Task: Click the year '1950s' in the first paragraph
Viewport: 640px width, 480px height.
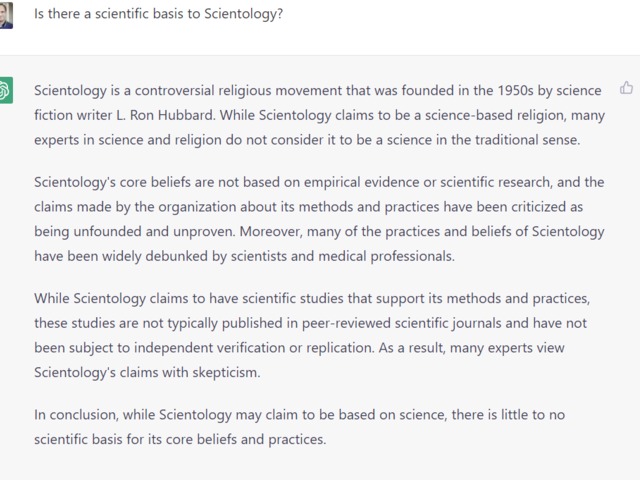Action: coord(515,90)
